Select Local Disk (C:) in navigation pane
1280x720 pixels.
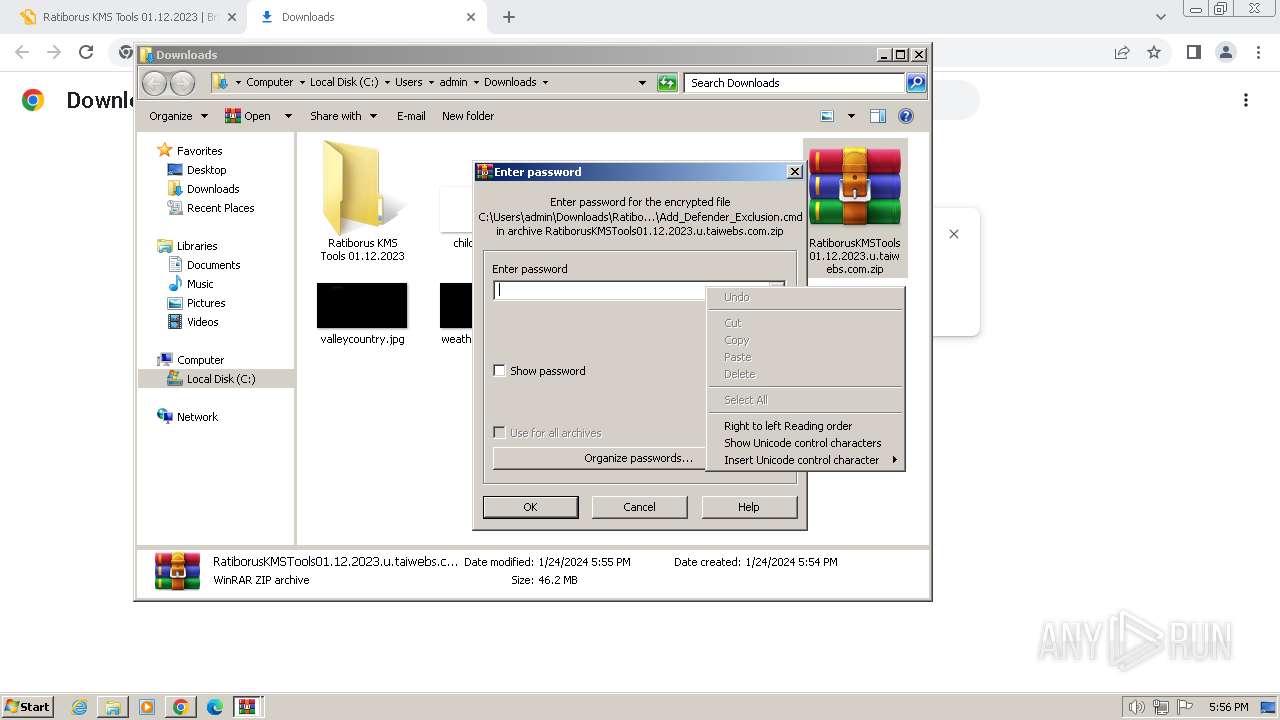pyautogui.click(x=220, y=379)
